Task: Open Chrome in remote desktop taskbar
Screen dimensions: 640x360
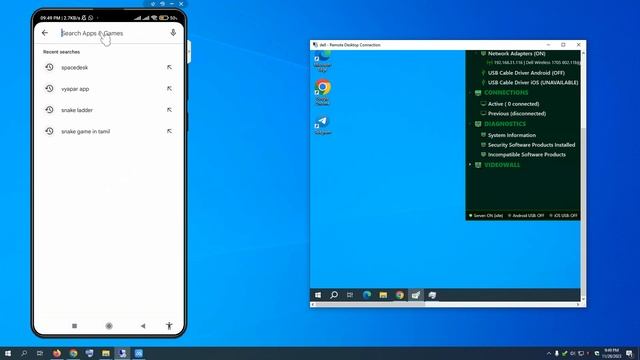Action: pos(399,295)
